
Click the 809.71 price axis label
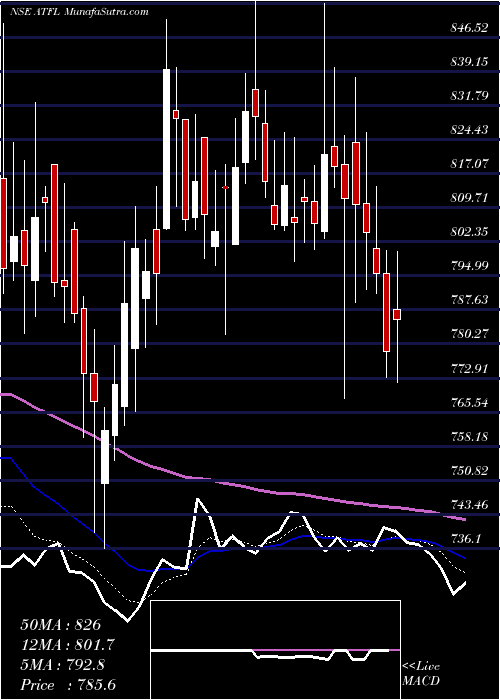point(469,197)
